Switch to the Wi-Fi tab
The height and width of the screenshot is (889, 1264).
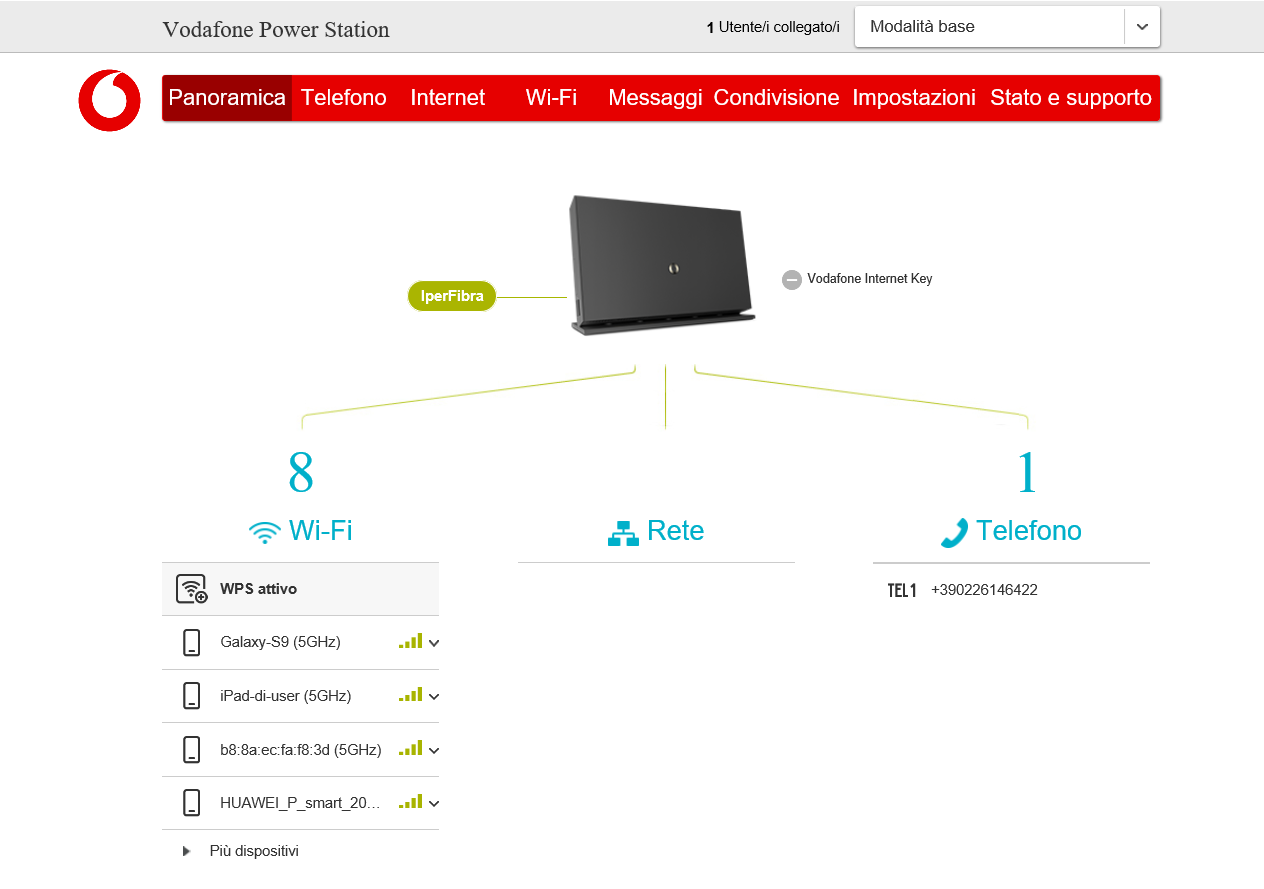551,98
